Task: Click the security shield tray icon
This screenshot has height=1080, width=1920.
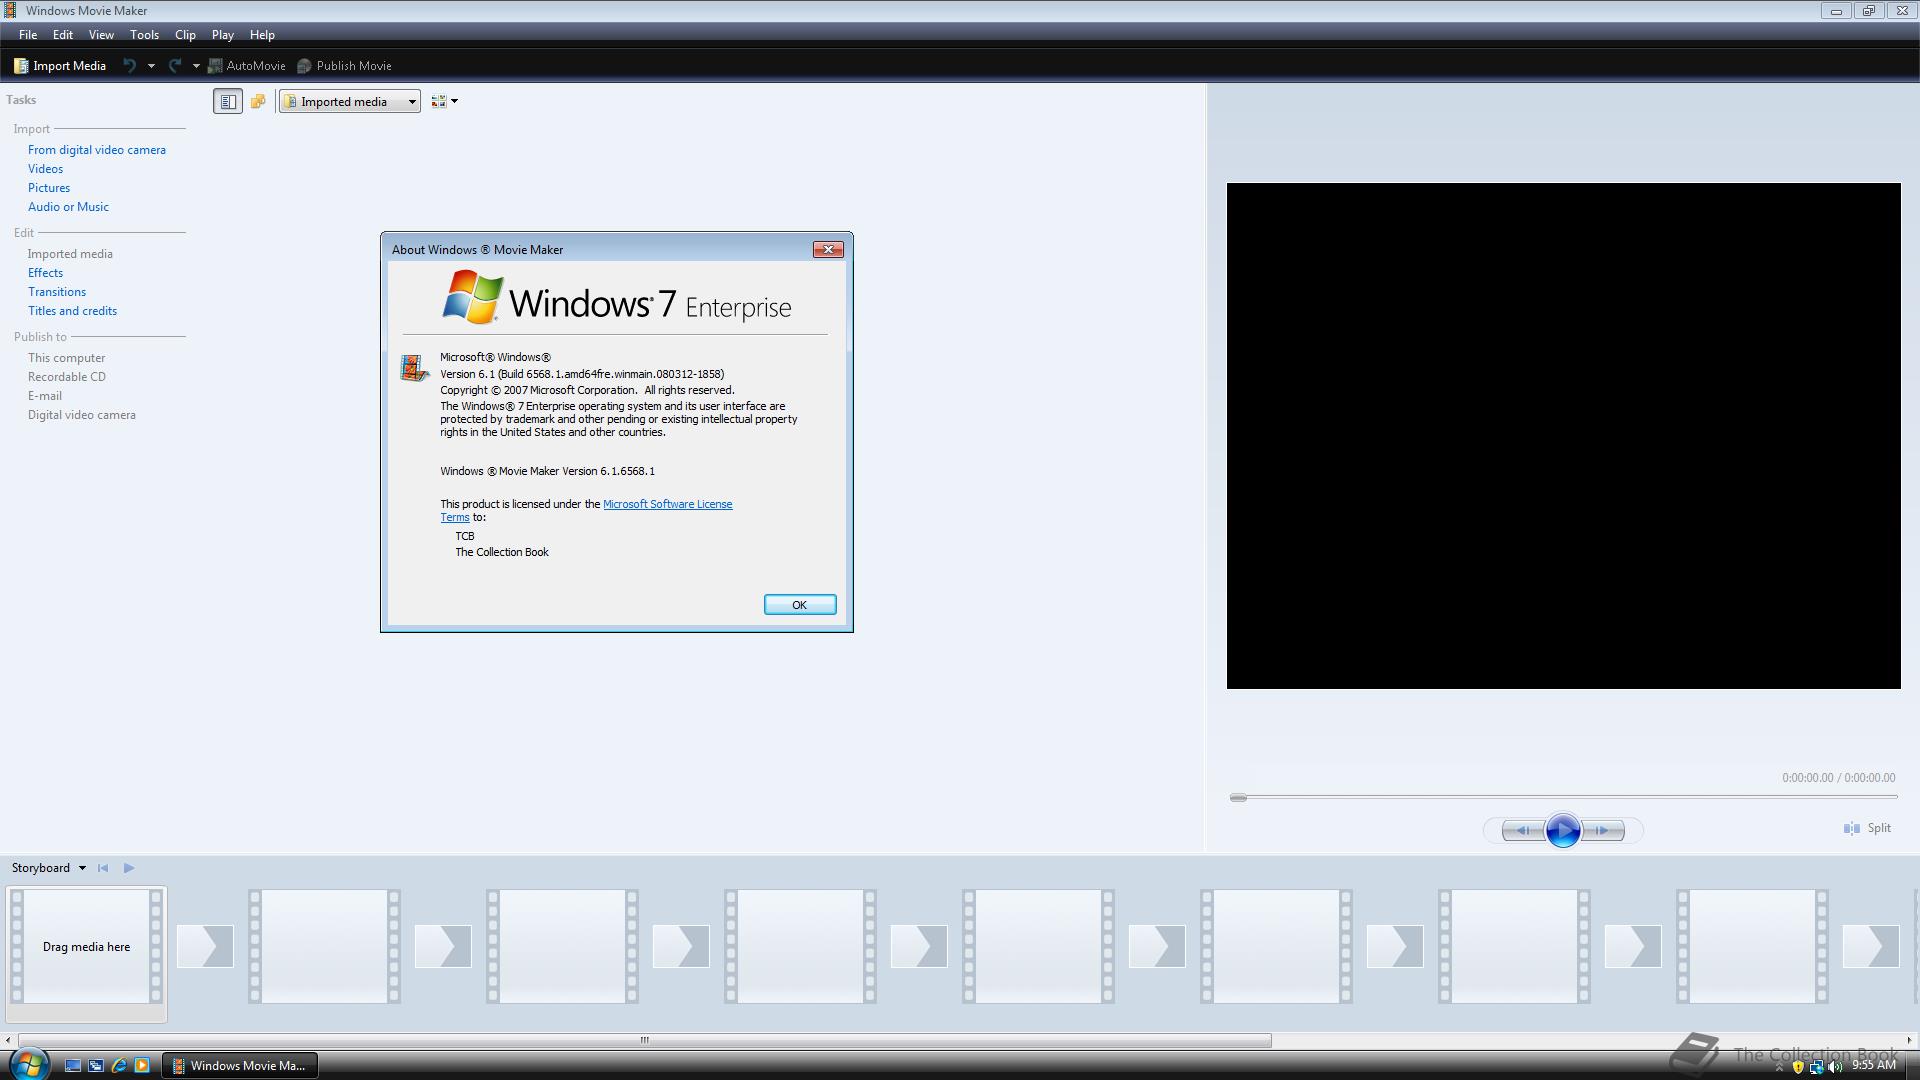Action: [x=1798, y=1067]
